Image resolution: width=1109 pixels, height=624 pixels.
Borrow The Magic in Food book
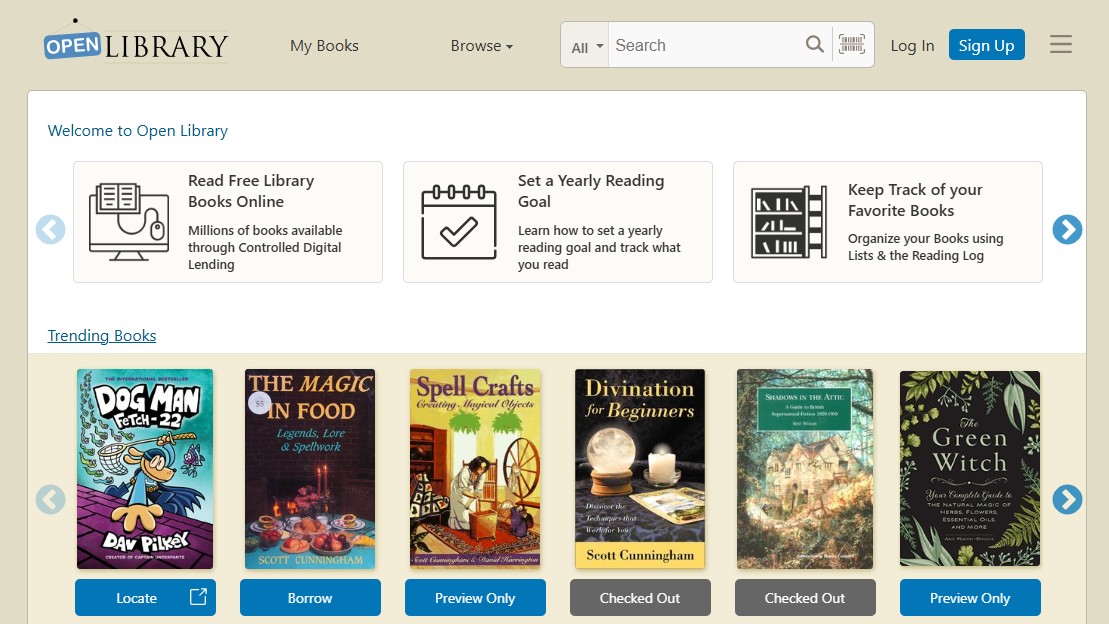click(x=310, y=597)
